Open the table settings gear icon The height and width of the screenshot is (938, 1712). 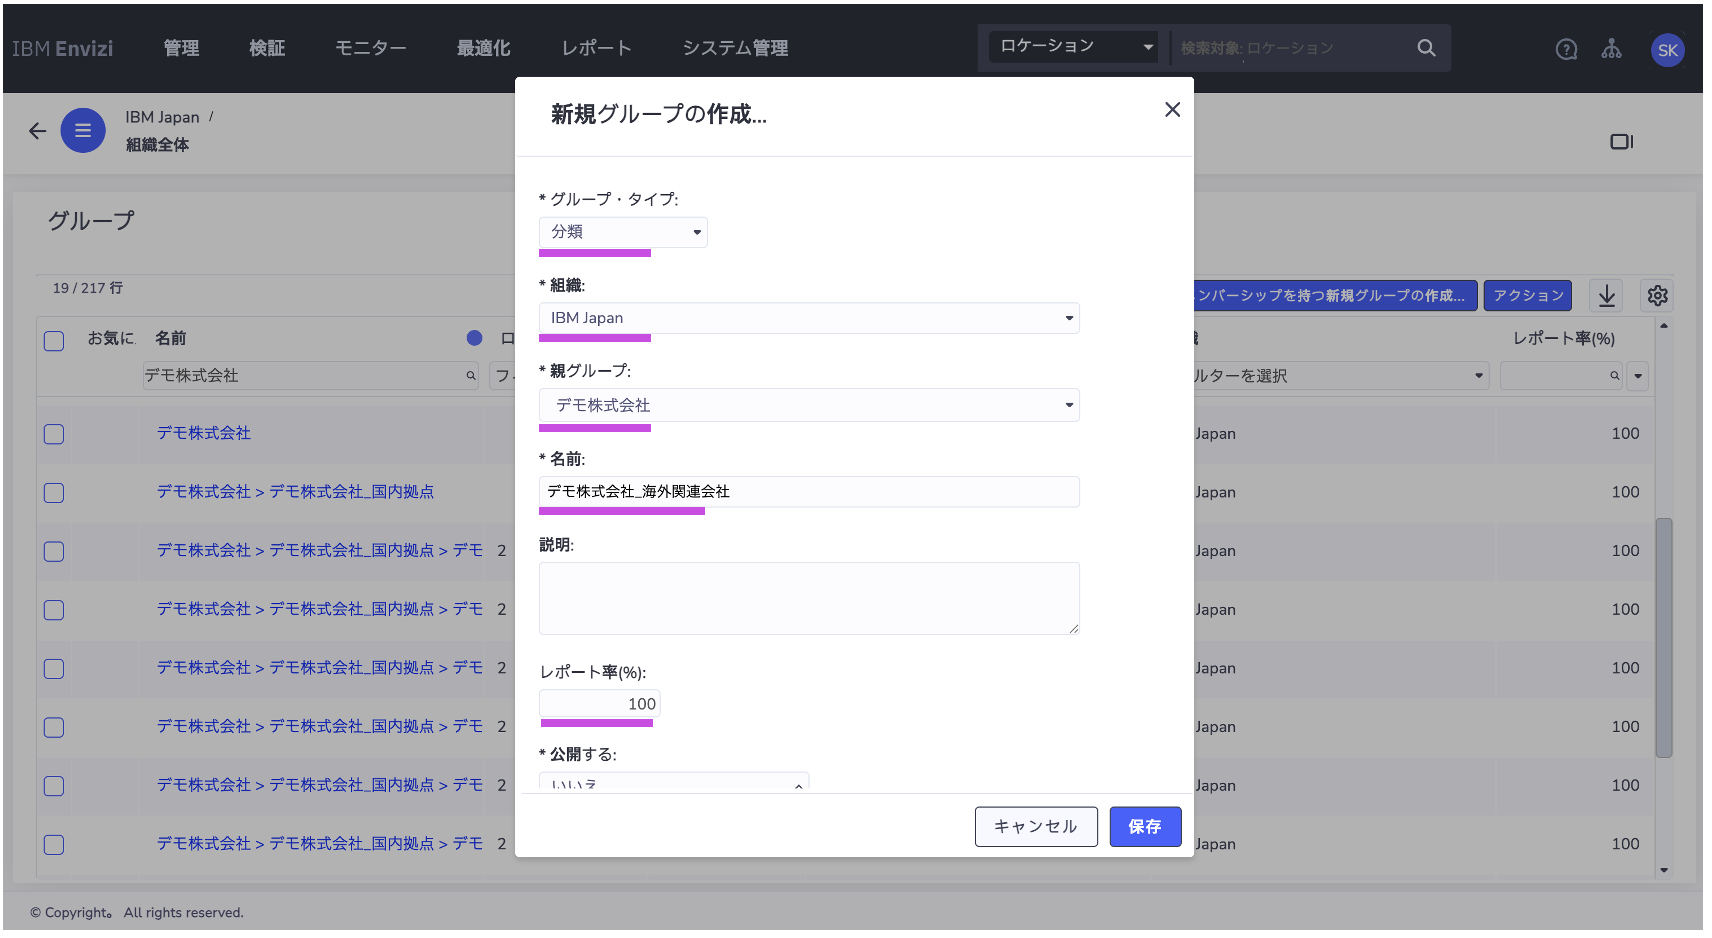tap(1657, 295)
